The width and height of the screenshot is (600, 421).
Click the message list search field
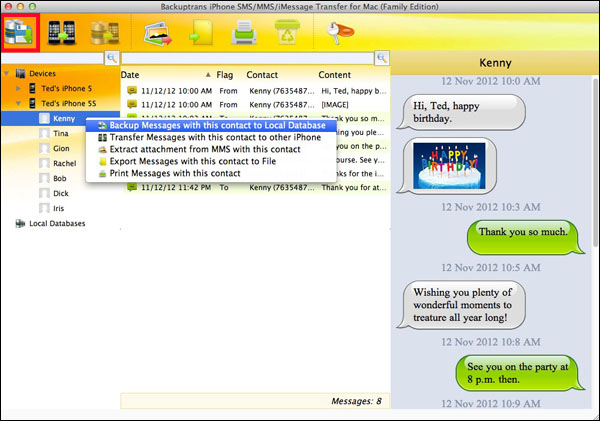pos(248,59)
